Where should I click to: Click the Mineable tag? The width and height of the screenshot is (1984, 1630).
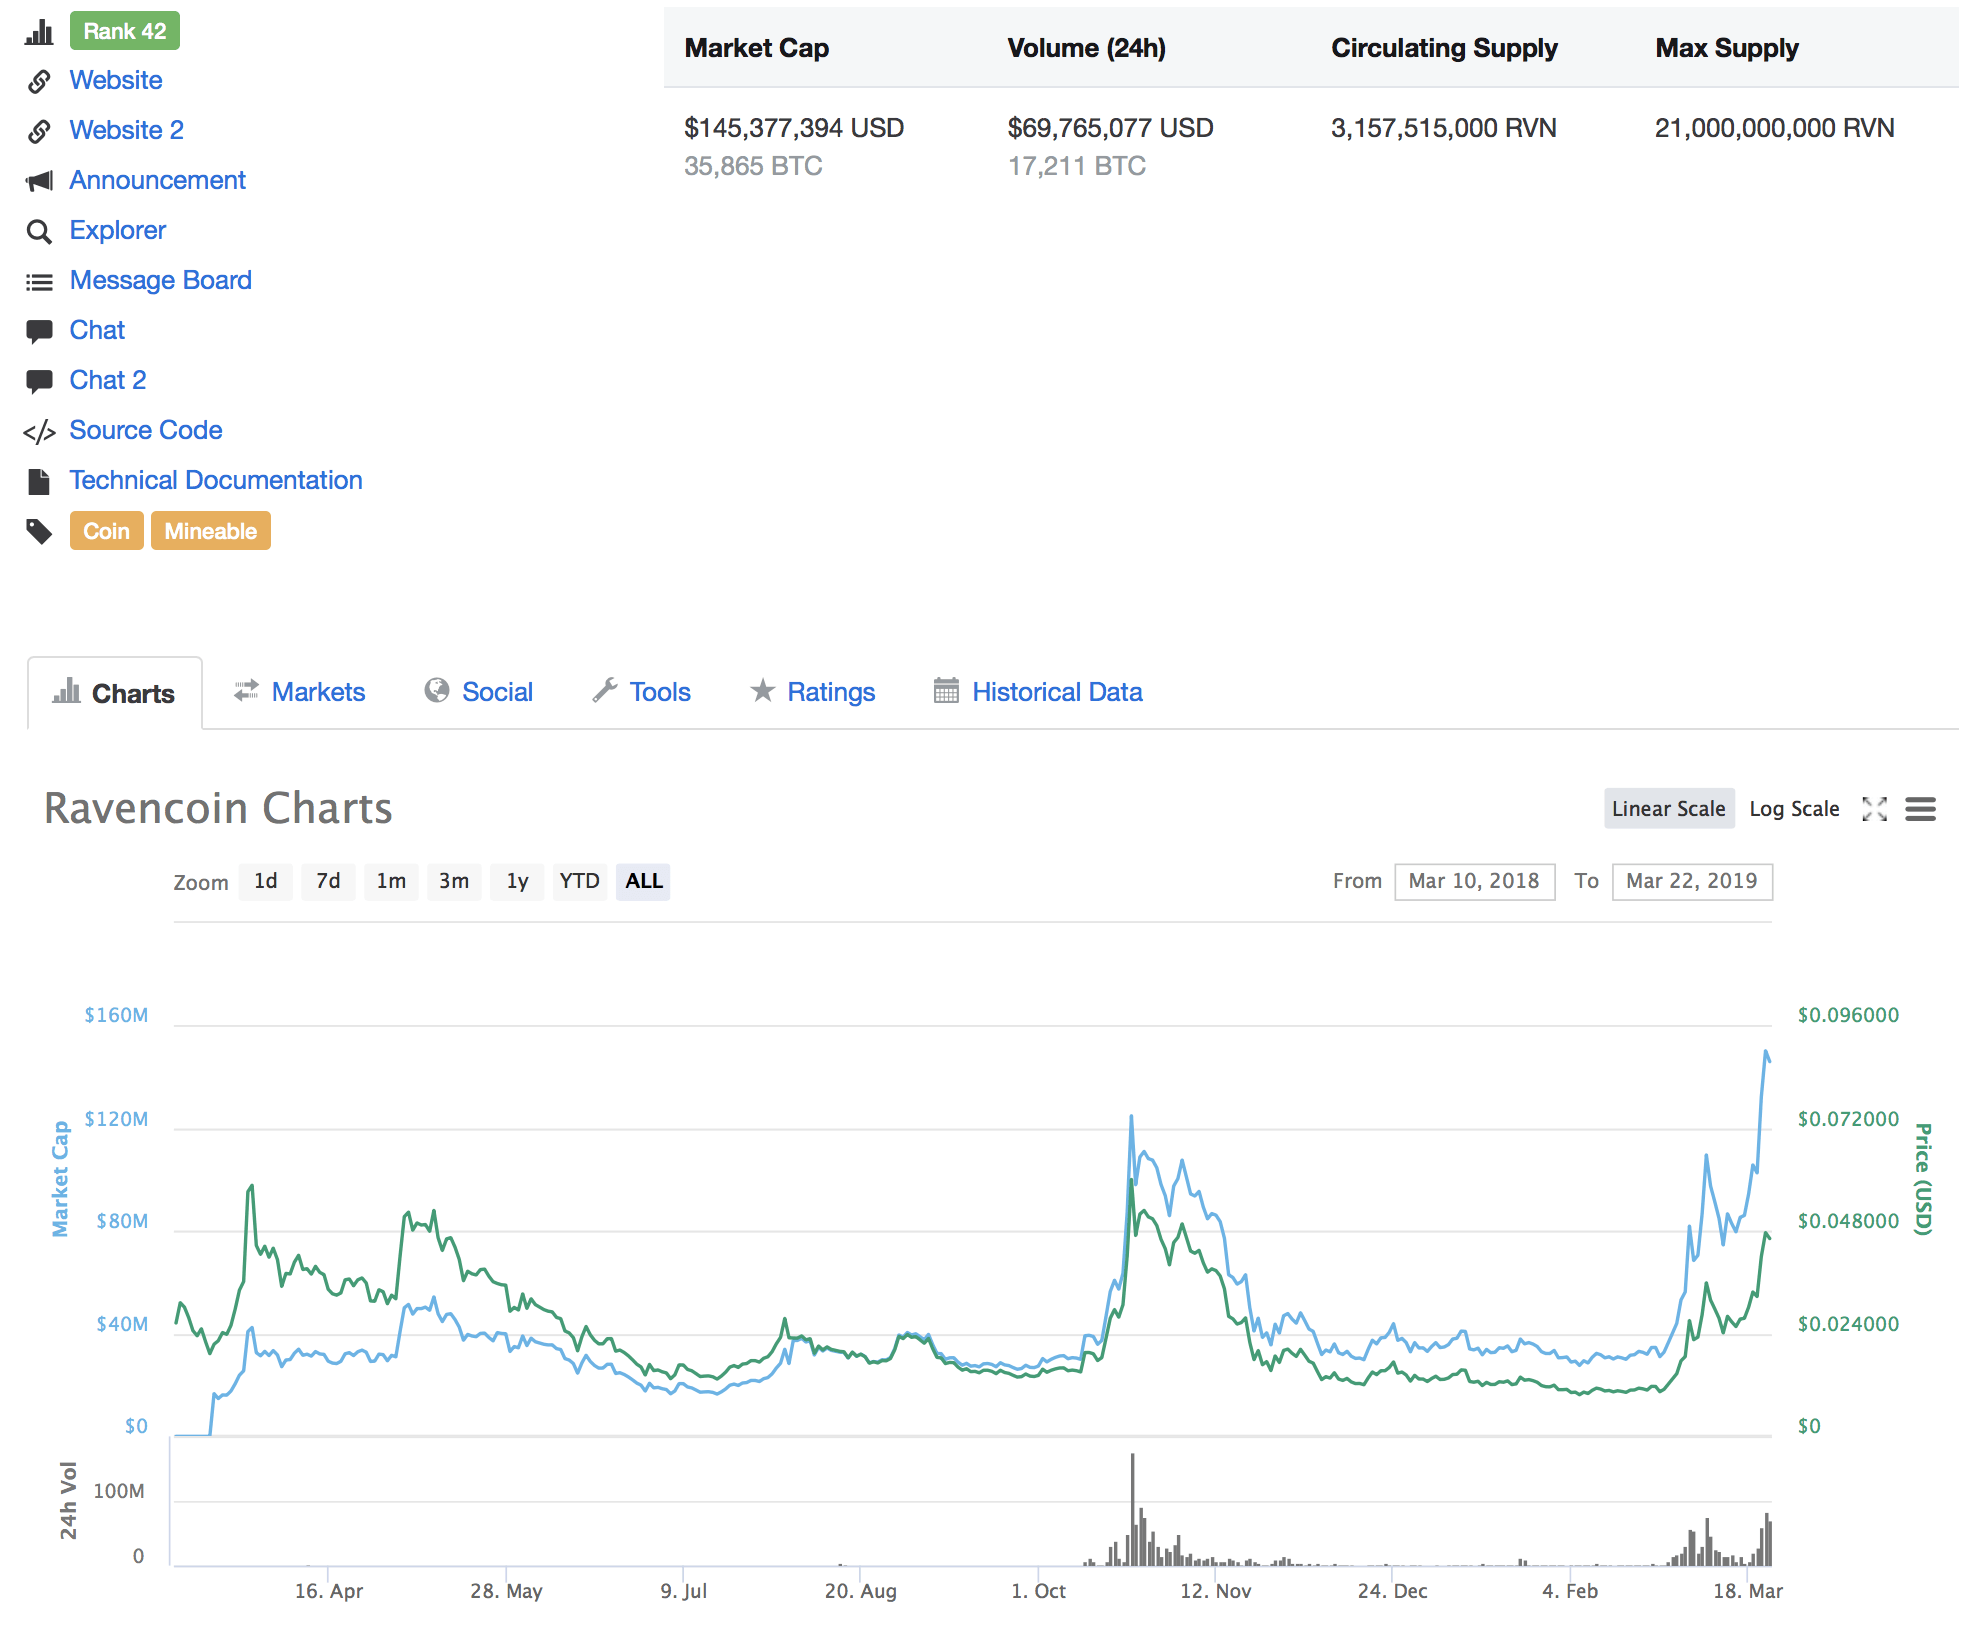(211, 531)
